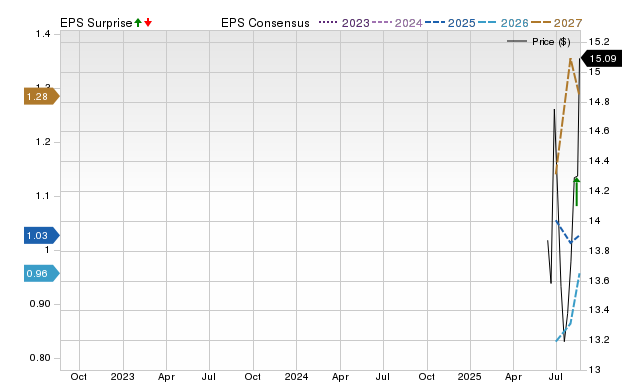The image size is (640, 382).
Task: Click the EPS Surprise label
Action: point(96,23)
